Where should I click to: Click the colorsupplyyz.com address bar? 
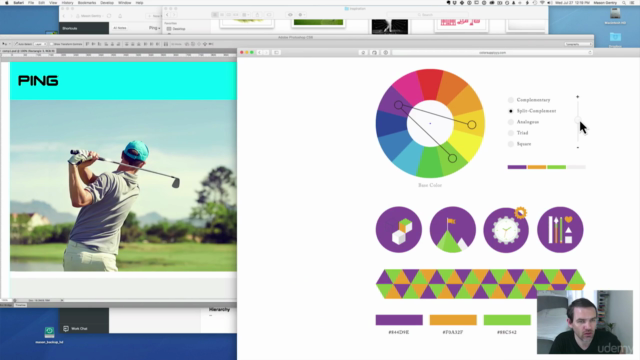(492, 53)
